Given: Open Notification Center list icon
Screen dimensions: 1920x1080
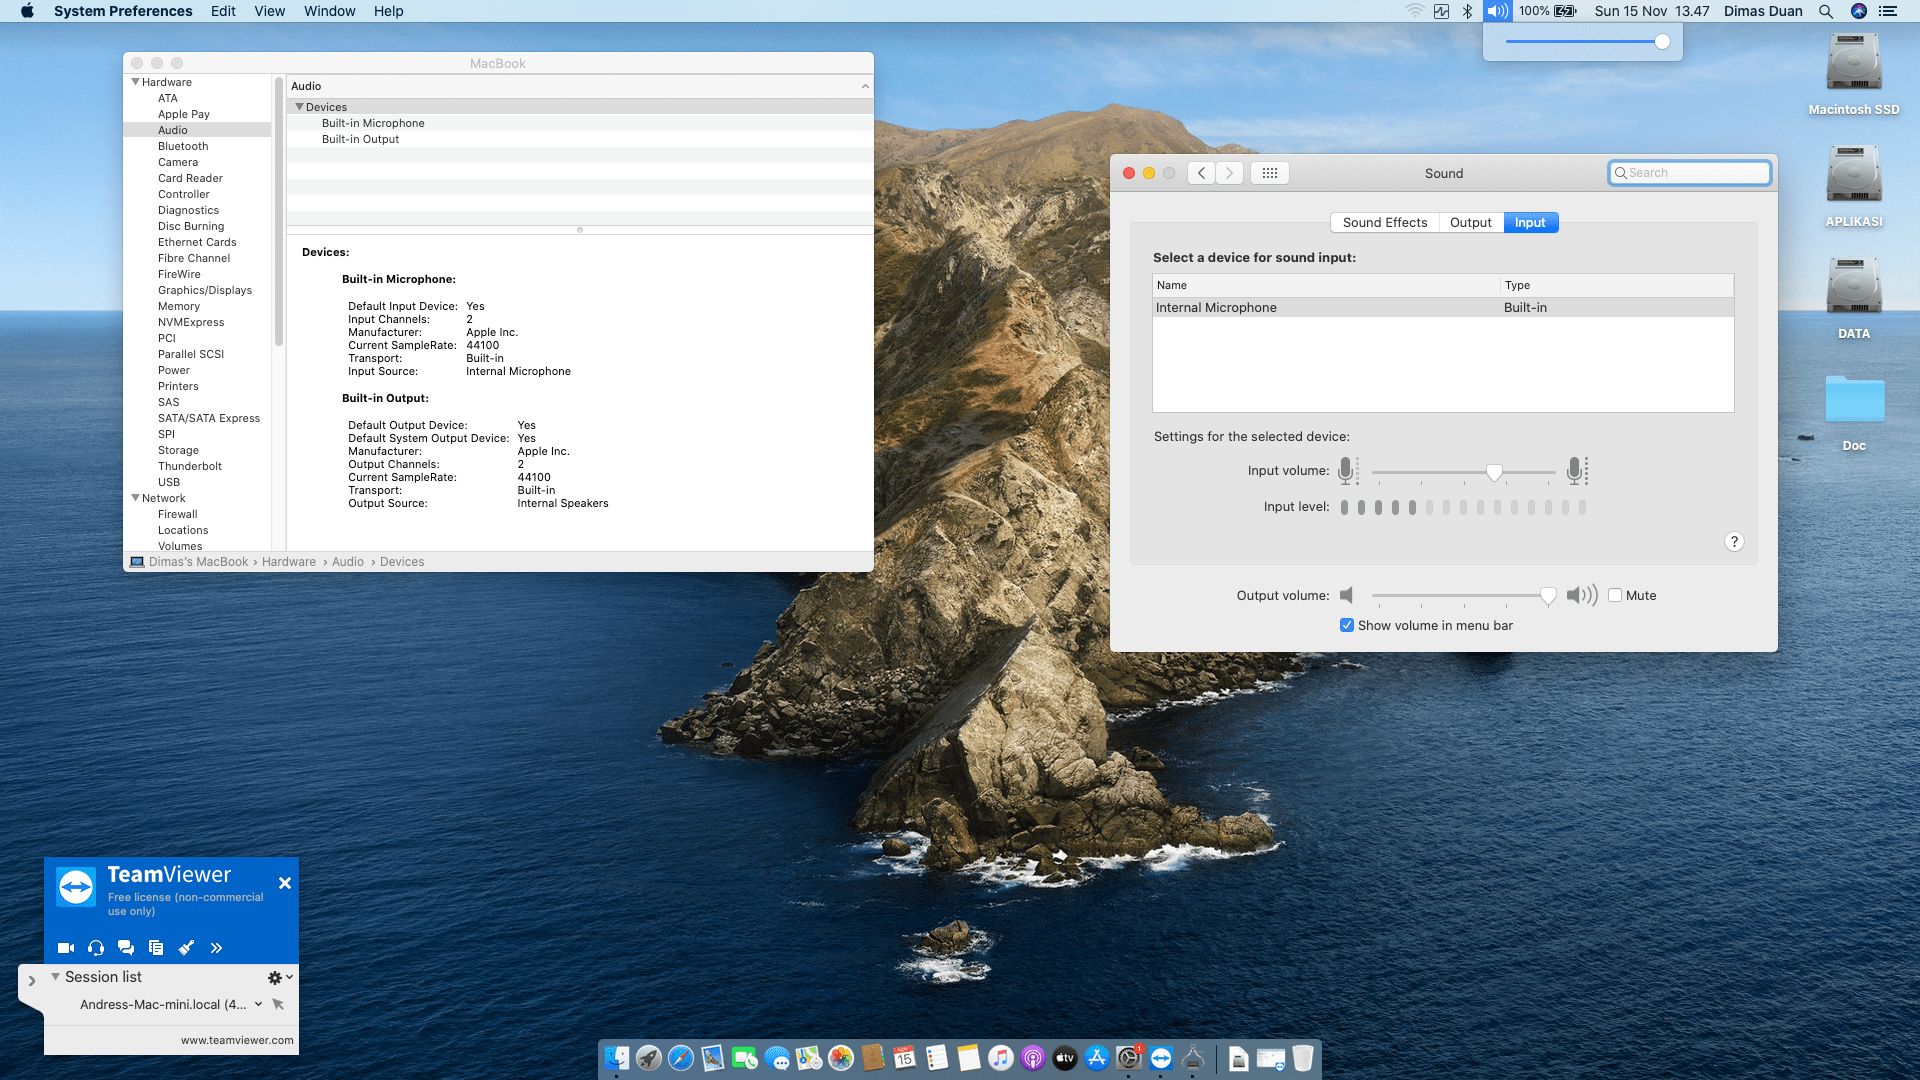Looking at the screenshot, I should pos(1888,11).
